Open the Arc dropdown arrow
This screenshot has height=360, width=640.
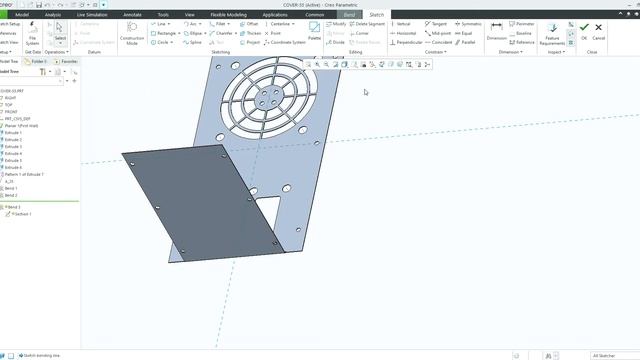tap(200, 24)
